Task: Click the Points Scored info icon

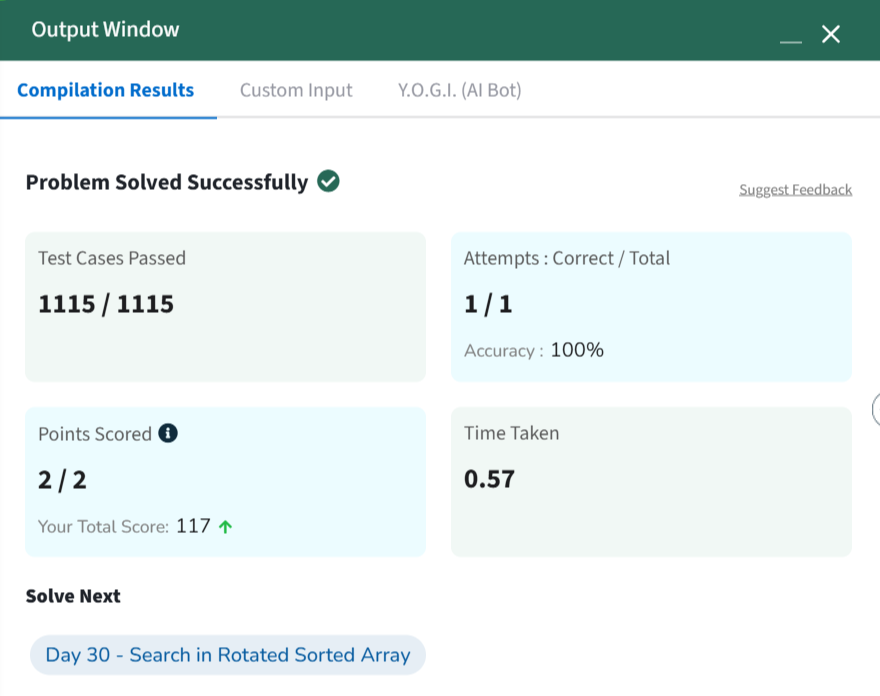Action: pyautogui.click(x=168, y=433)
